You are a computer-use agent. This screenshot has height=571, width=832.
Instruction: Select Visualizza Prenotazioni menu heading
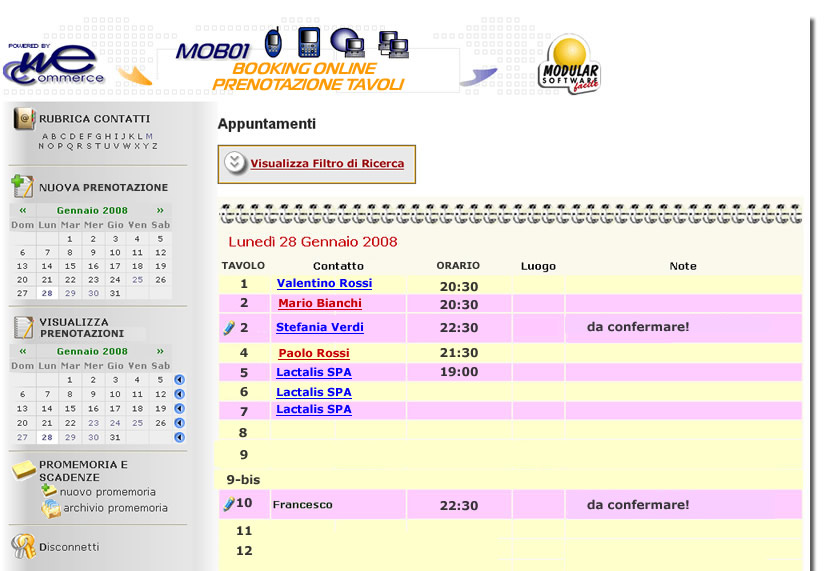pos(82,327)
